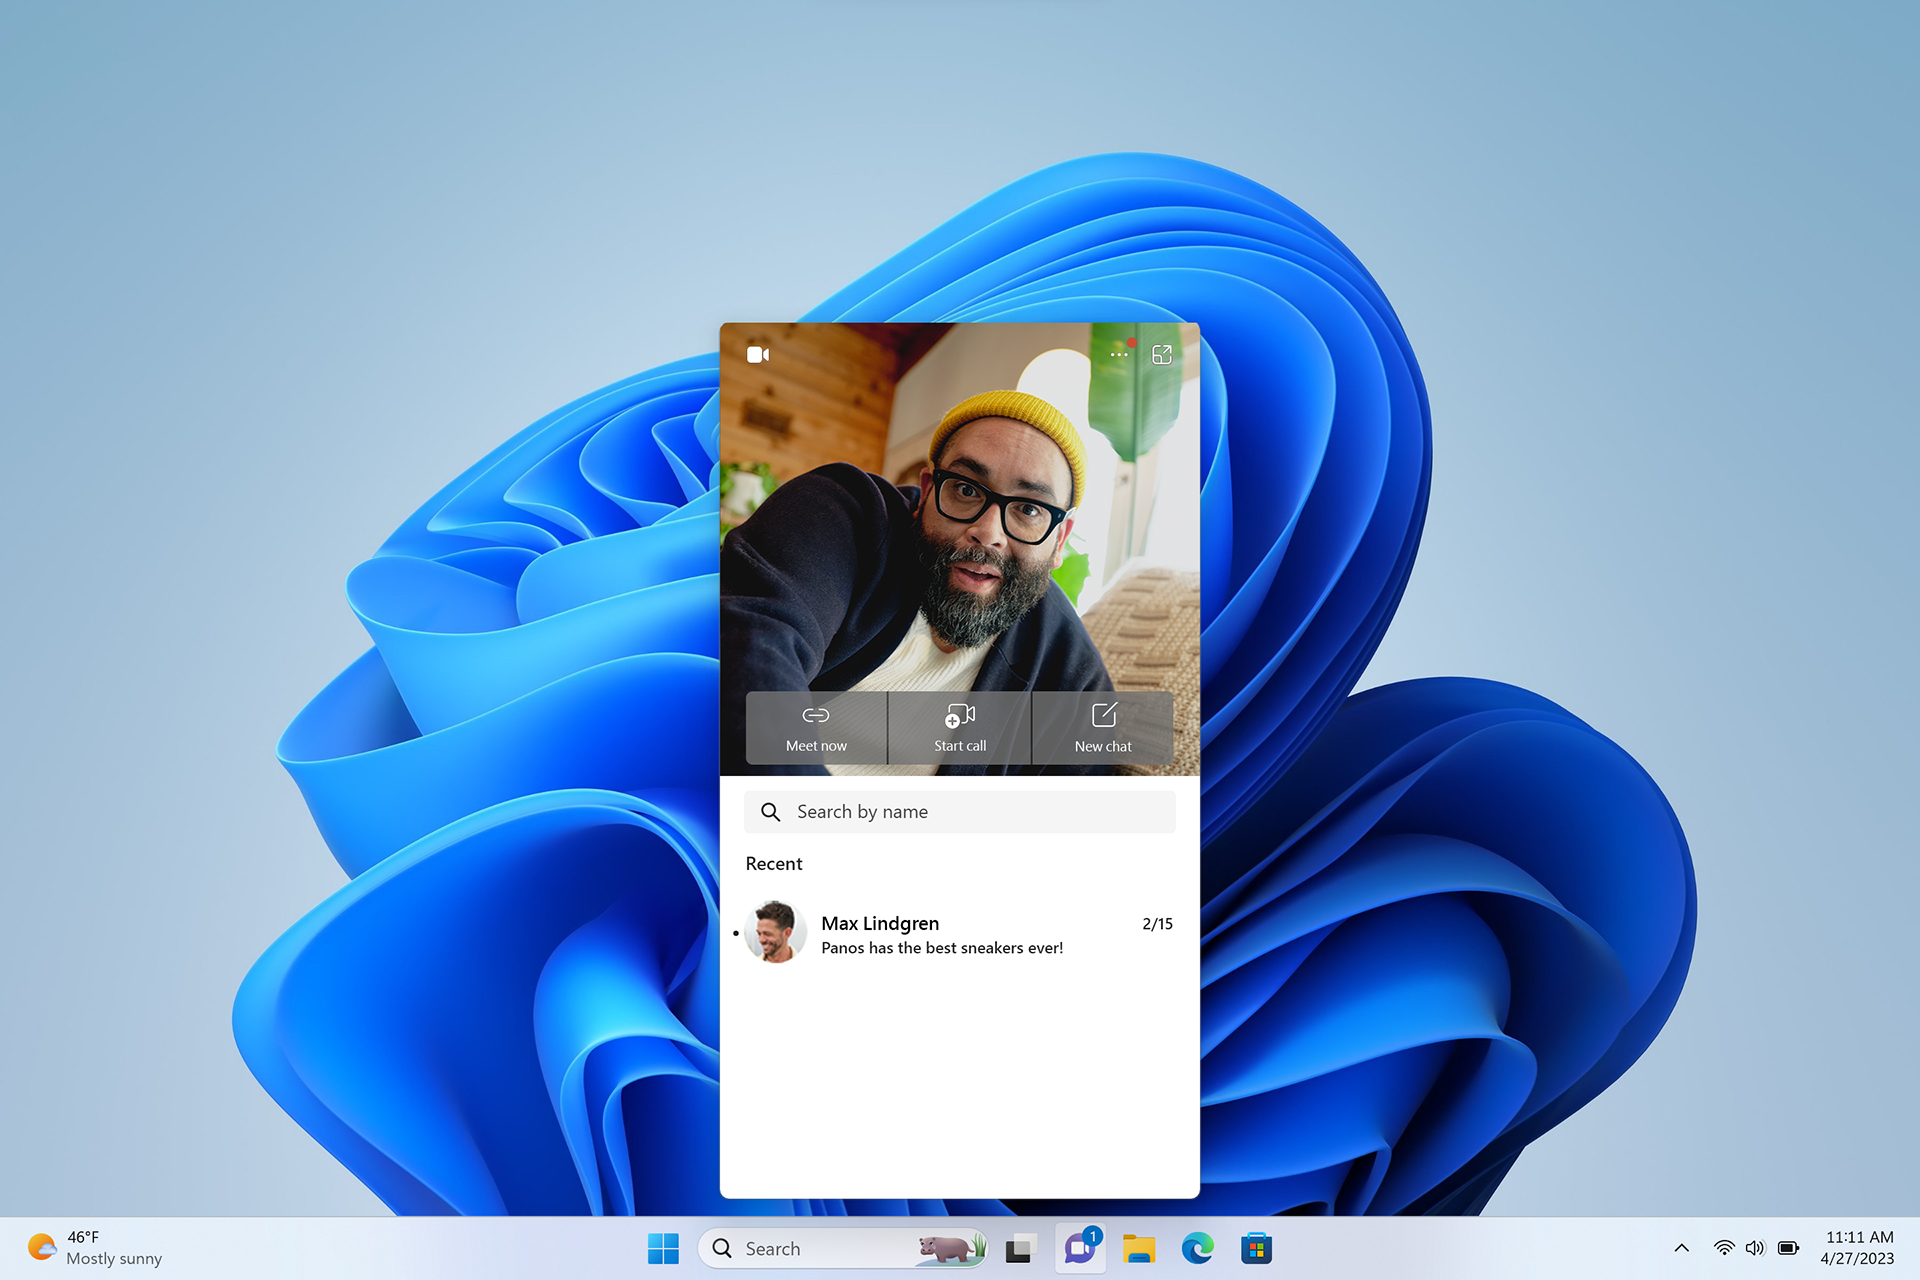Image resolution: width=1920 pixels, height=1280 pixels.
Task: Click the more options ellipsis icon
Action: coord(1119,353)
